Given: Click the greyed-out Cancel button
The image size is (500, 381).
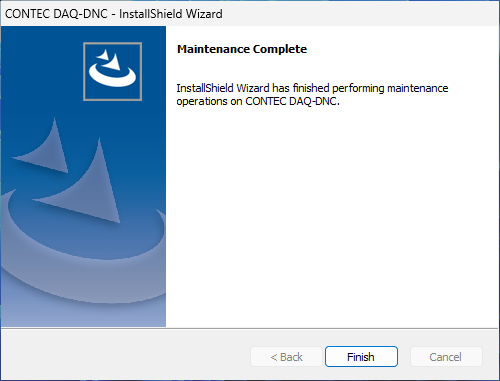Looking at the screenshot, I should click(446, 357).
